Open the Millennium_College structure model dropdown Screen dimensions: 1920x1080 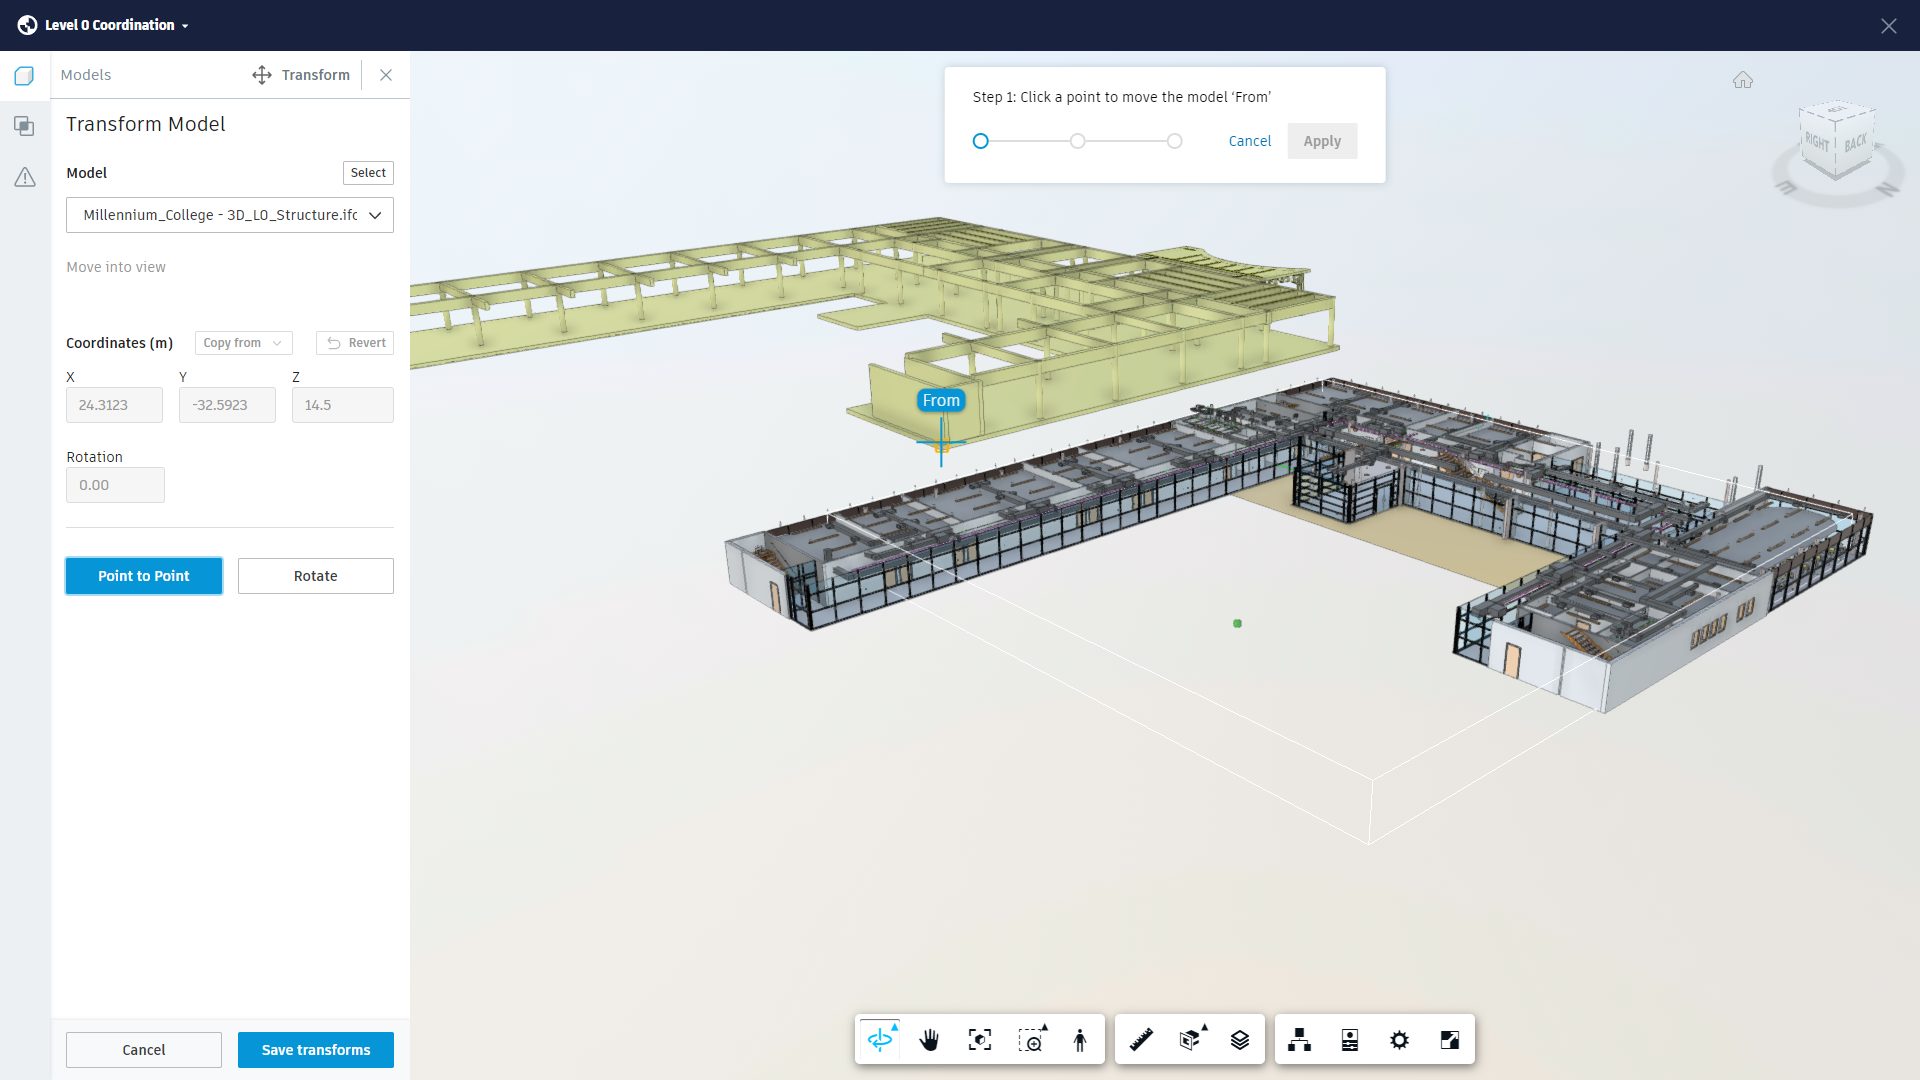pyautogui.click(x=229, y=215)
